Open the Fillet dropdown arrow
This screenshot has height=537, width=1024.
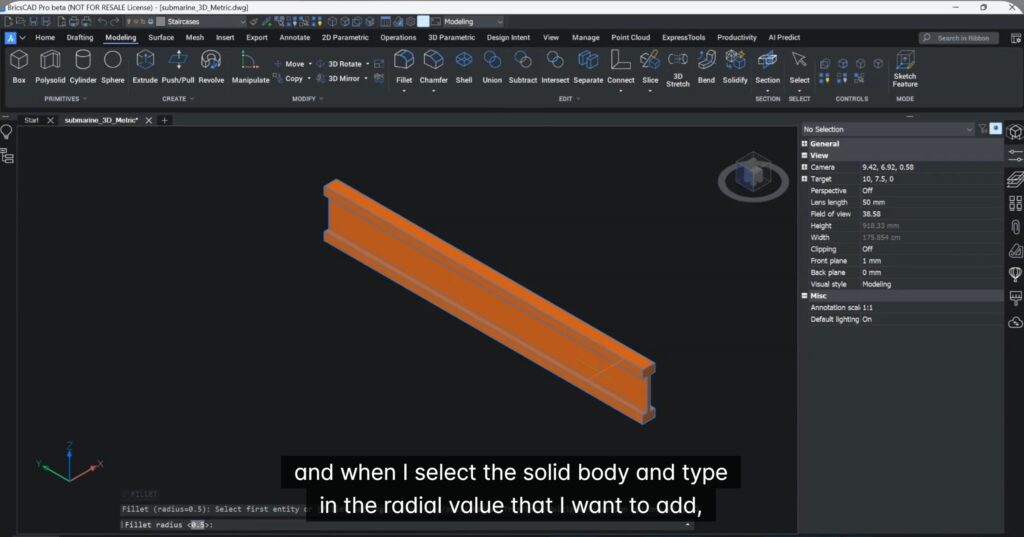pos(404,91)
